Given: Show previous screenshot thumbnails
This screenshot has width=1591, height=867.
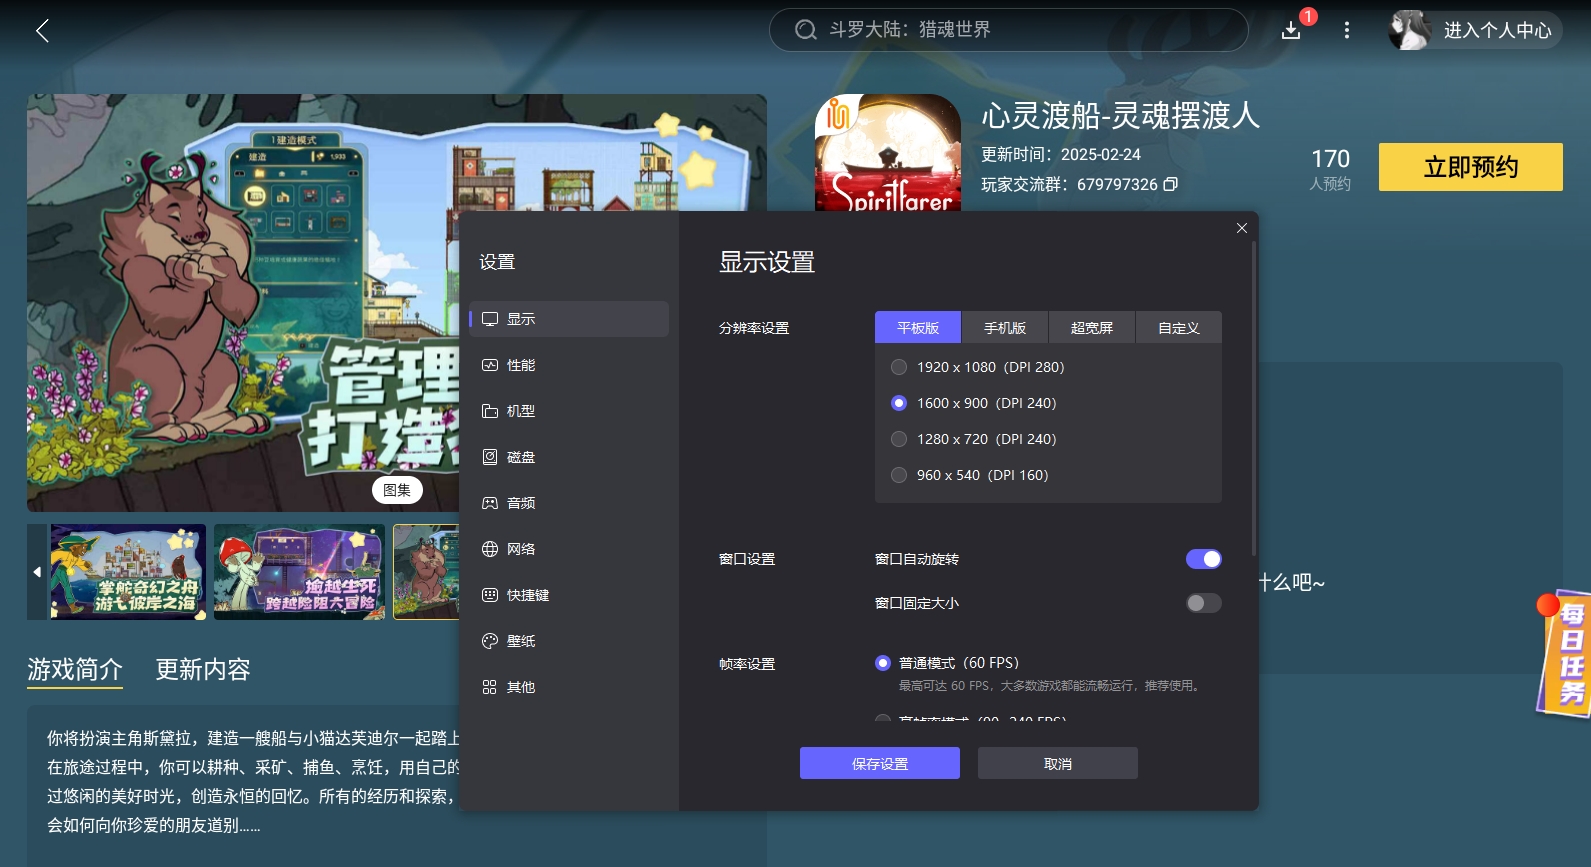Looking at the screenshot, I should pyautogui.click(x=37, y=572).
